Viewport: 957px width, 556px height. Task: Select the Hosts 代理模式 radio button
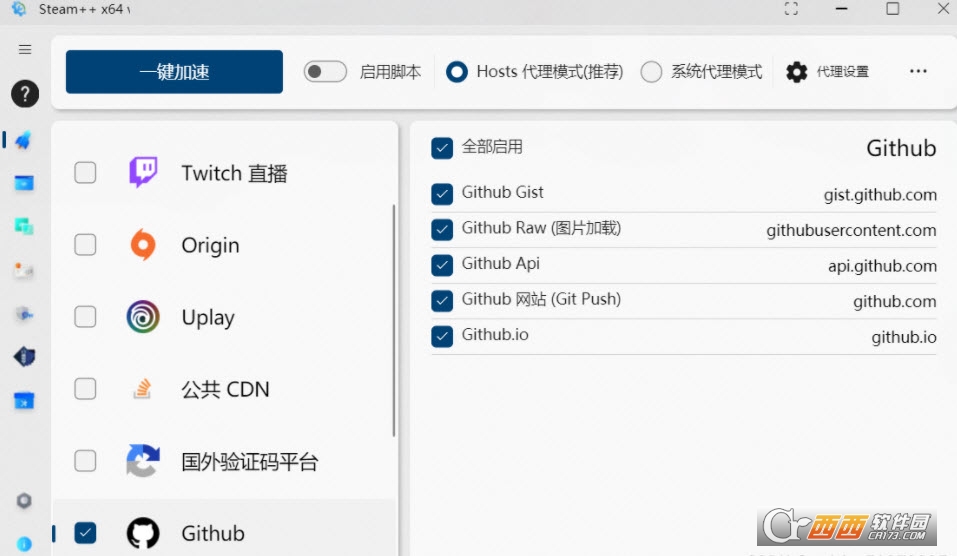[457, 72]
